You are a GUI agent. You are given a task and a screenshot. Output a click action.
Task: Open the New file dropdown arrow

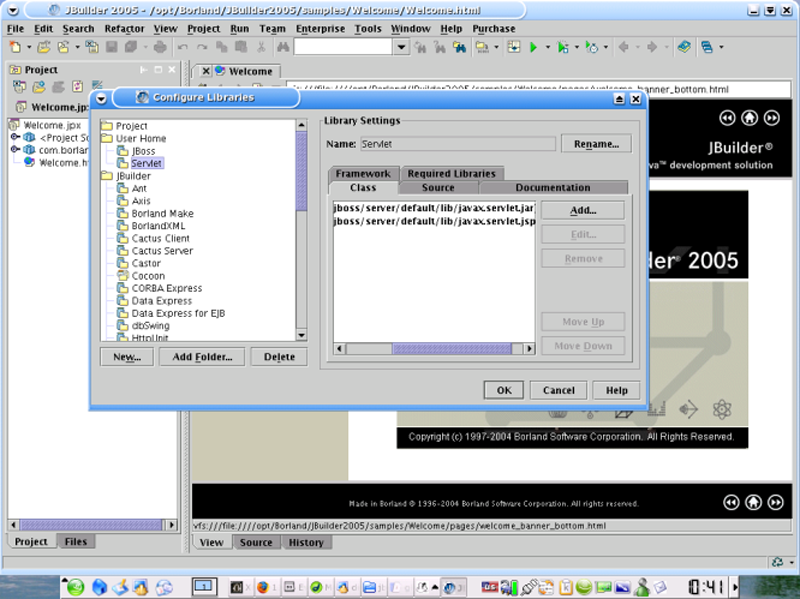pos(29,47)
